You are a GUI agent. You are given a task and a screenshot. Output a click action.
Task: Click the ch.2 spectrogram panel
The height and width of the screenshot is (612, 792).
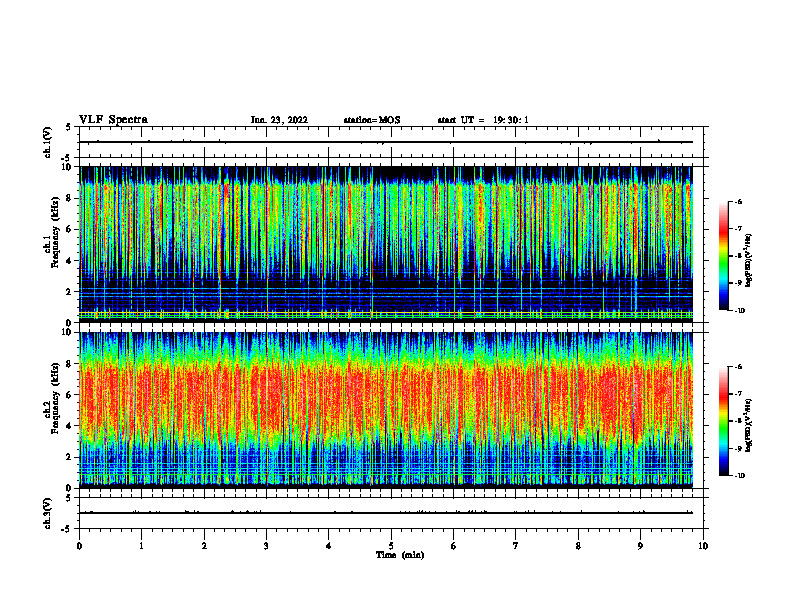(386, 410)
